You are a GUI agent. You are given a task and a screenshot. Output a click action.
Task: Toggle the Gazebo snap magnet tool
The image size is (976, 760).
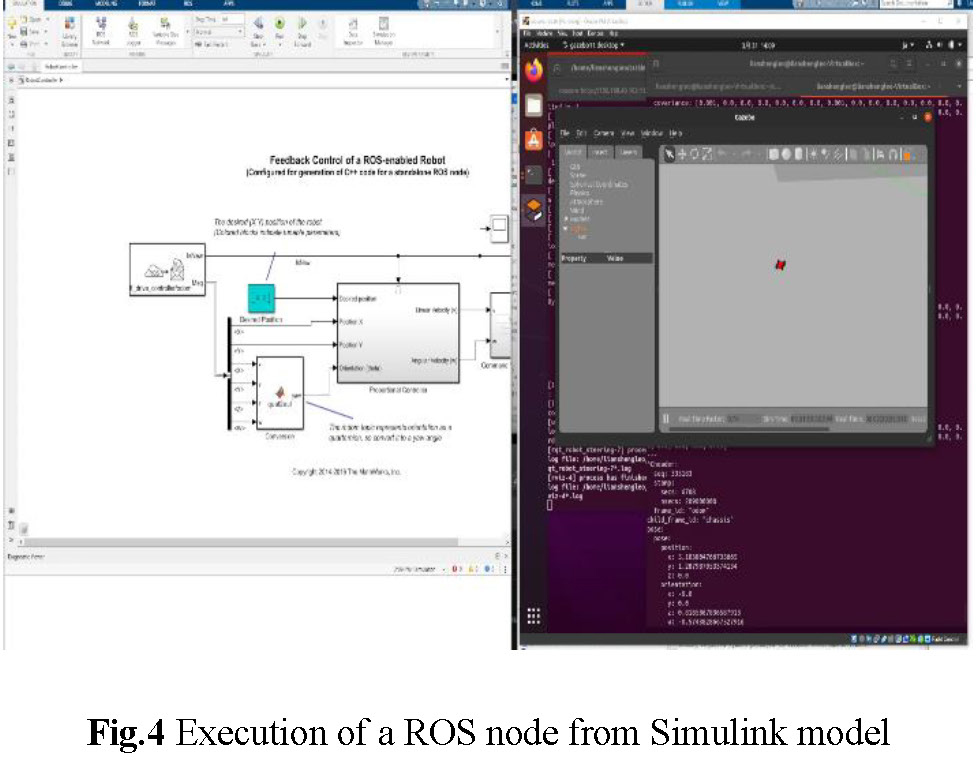893,154
